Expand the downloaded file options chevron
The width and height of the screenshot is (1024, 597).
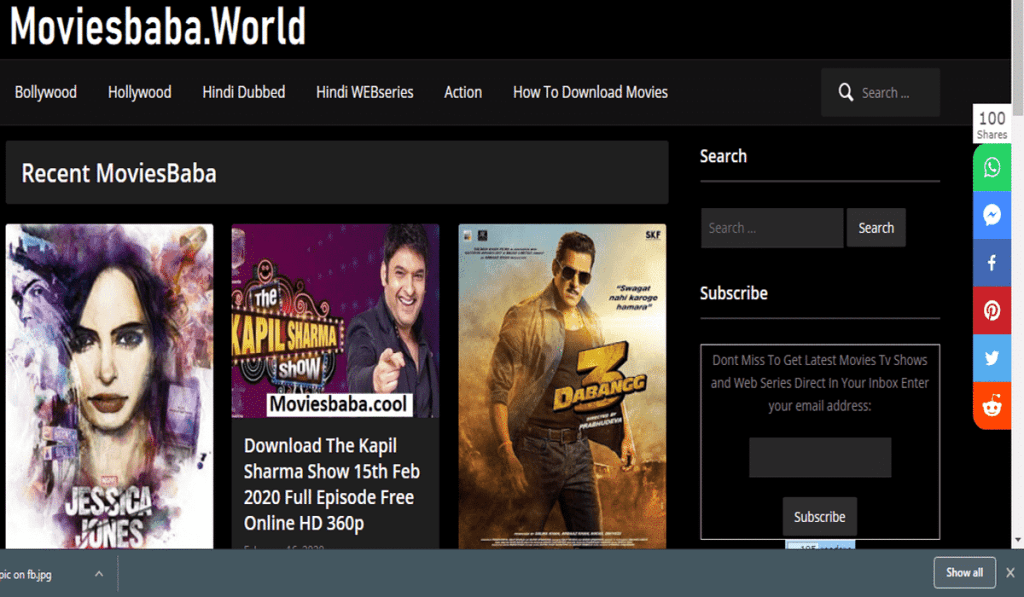point(99,574)
